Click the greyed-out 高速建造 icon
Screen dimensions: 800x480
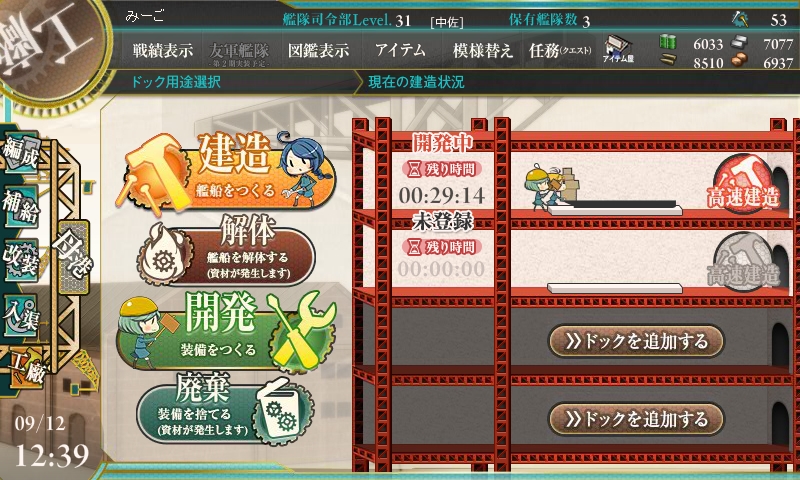pyautogui.click(x=743, y=261)
